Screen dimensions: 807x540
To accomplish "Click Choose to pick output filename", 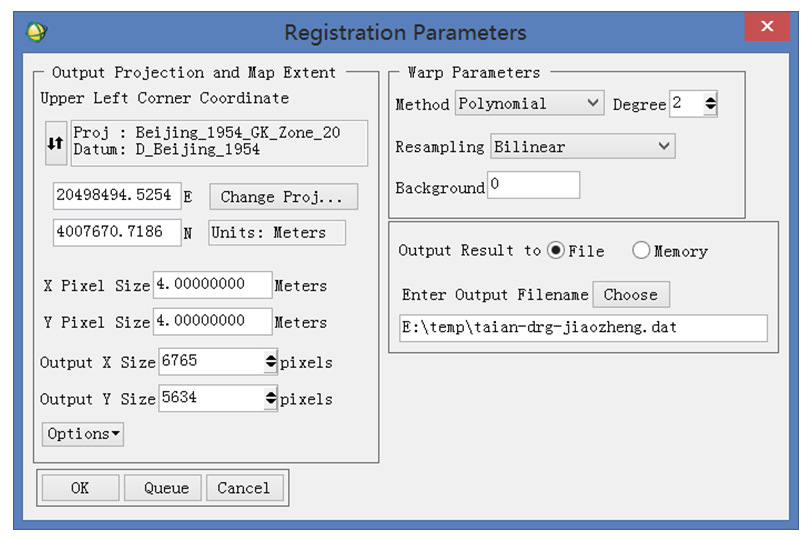I will click(631, 294).
